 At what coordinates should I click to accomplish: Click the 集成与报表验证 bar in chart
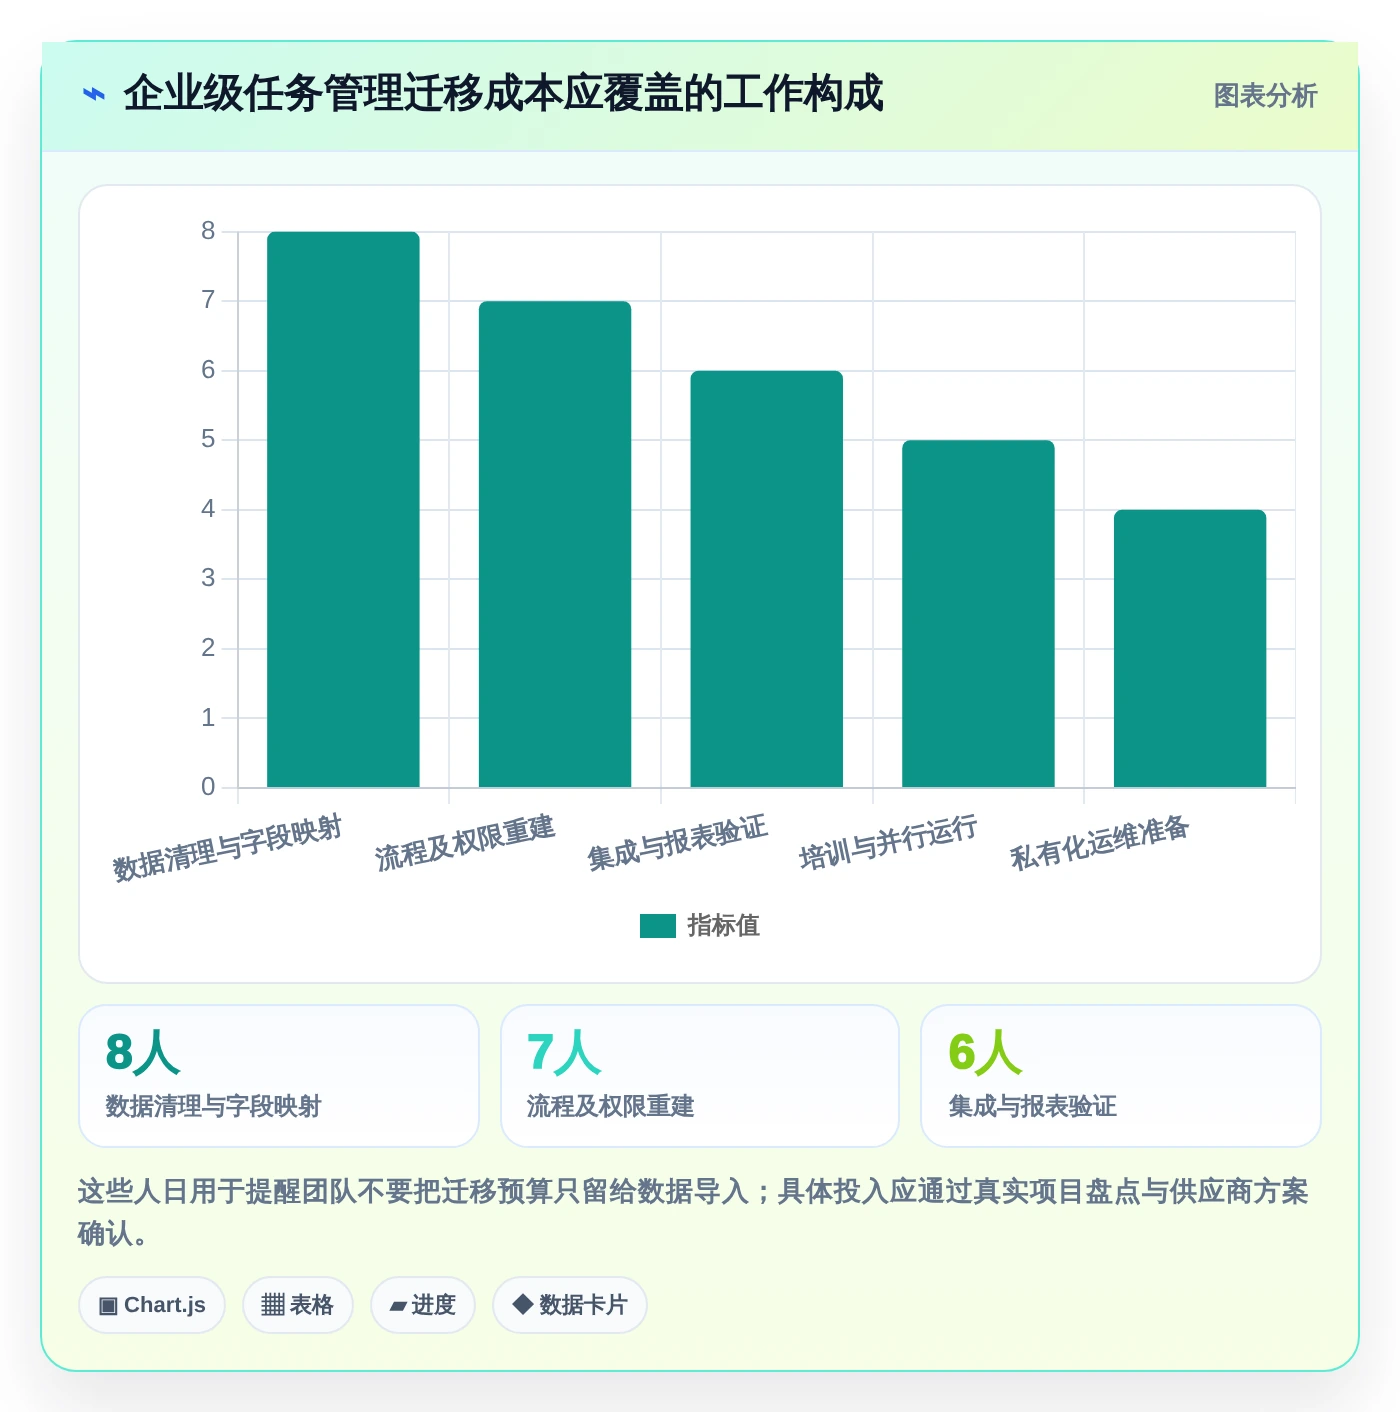pyautogui.click(x=767, y=579)
